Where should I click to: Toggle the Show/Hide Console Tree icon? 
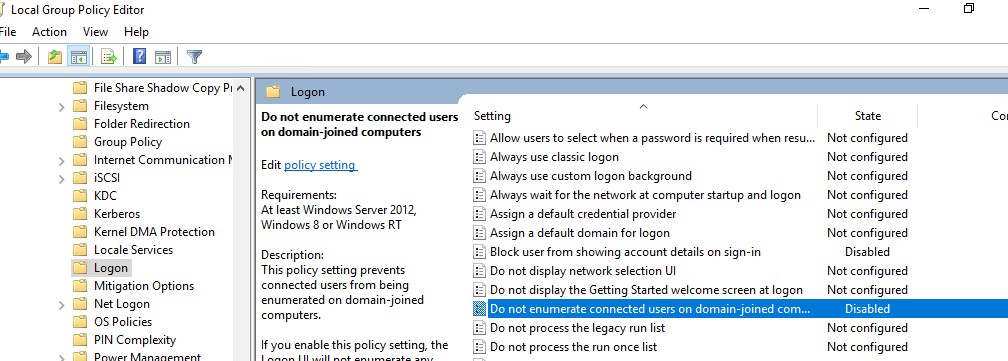click(x=79, y=57)
